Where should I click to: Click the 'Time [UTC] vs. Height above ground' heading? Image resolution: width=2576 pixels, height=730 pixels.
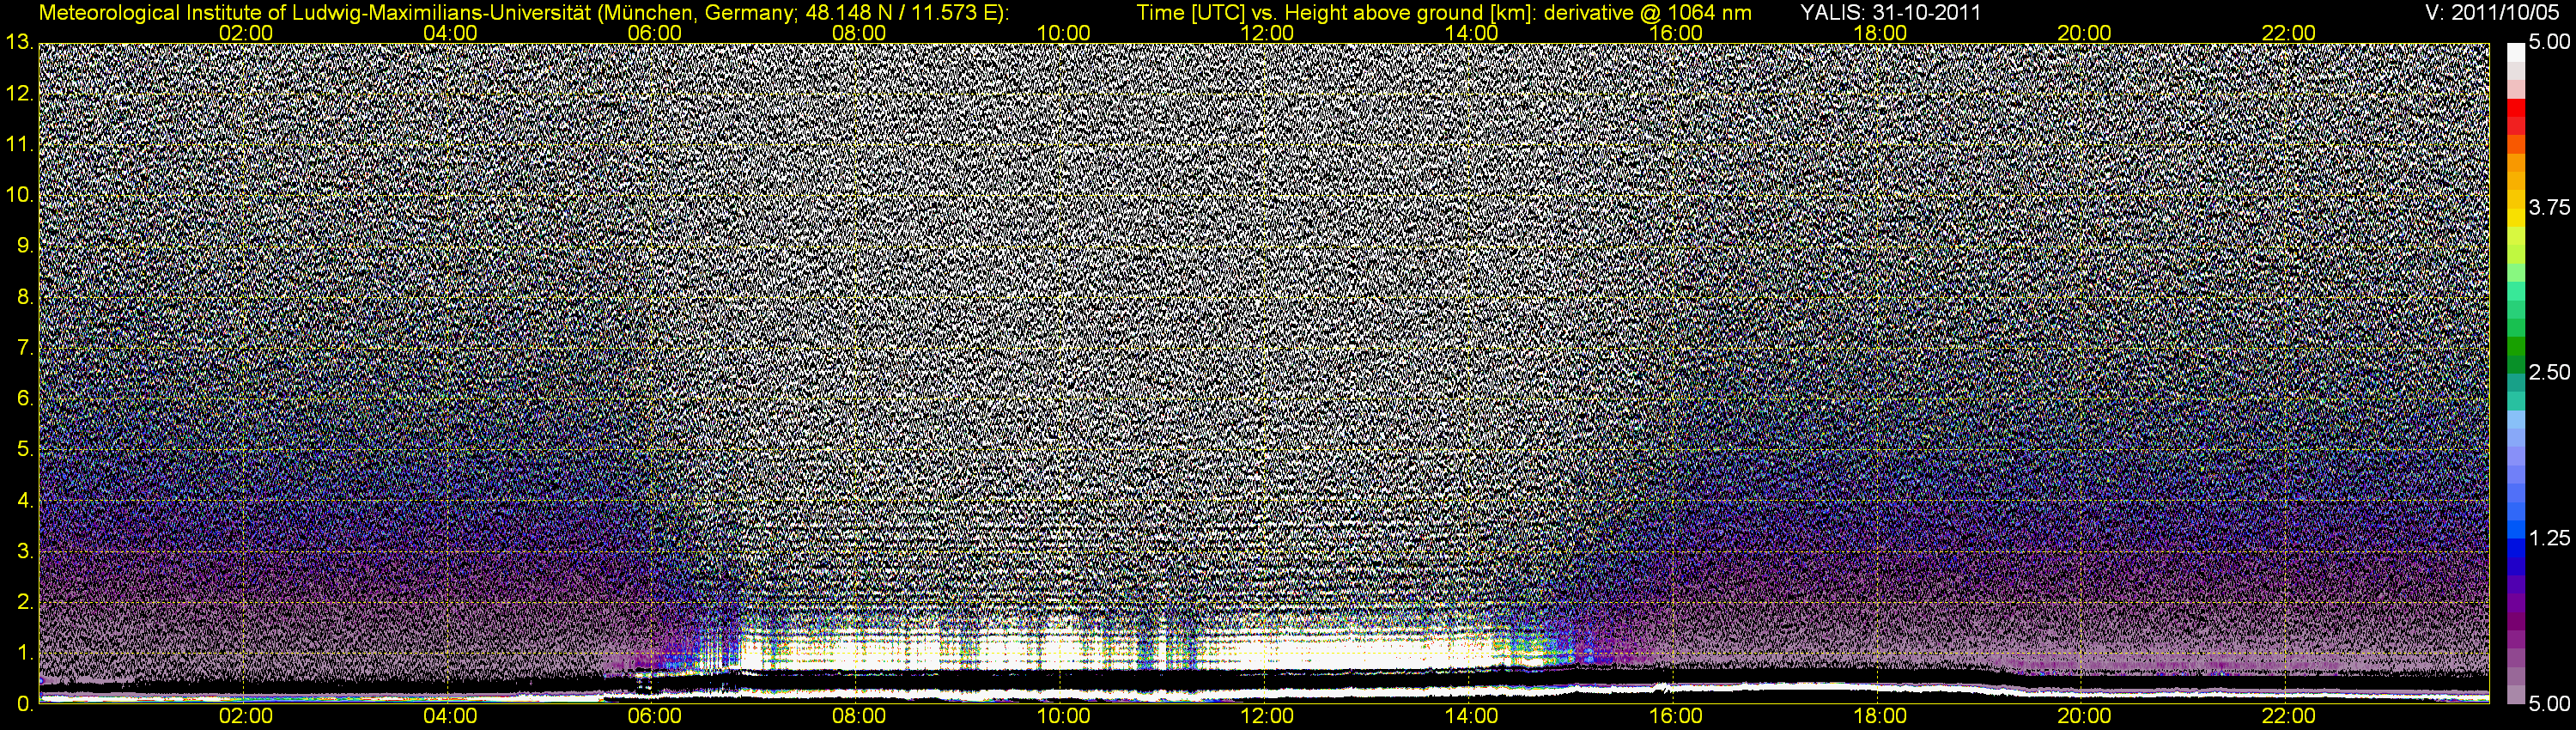click(1444, 13)
